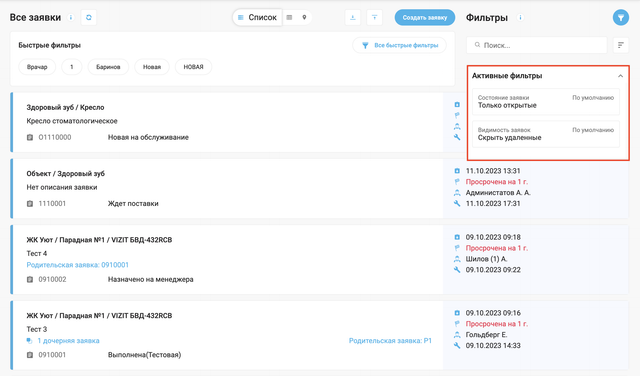Image resolution: width=640 pixels, height=376 pixels.
Task: Open Все быстрые фильтры
Action: pos(400,45)
